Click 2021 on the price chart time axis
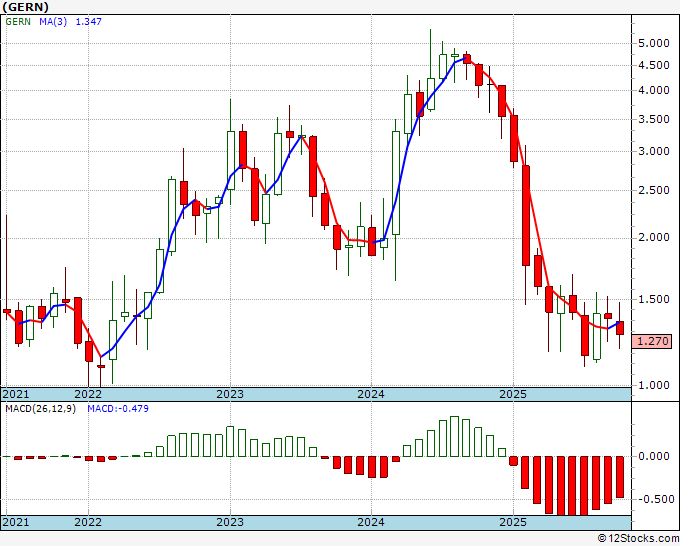 16,394
